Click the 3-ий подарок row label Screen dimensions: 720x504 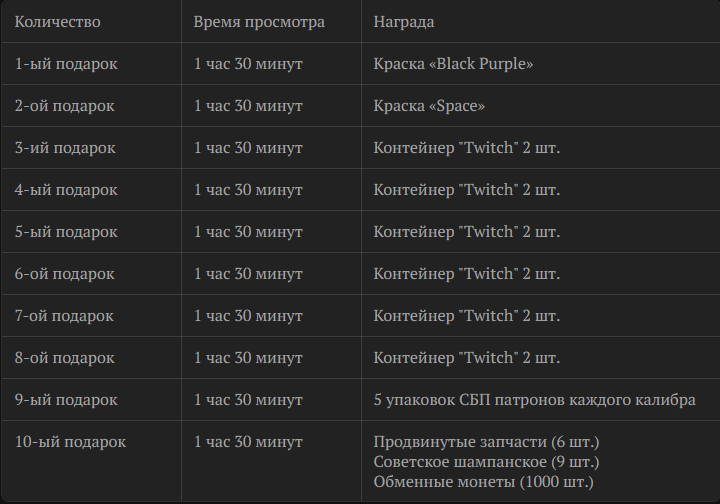[x=65, y=148]
